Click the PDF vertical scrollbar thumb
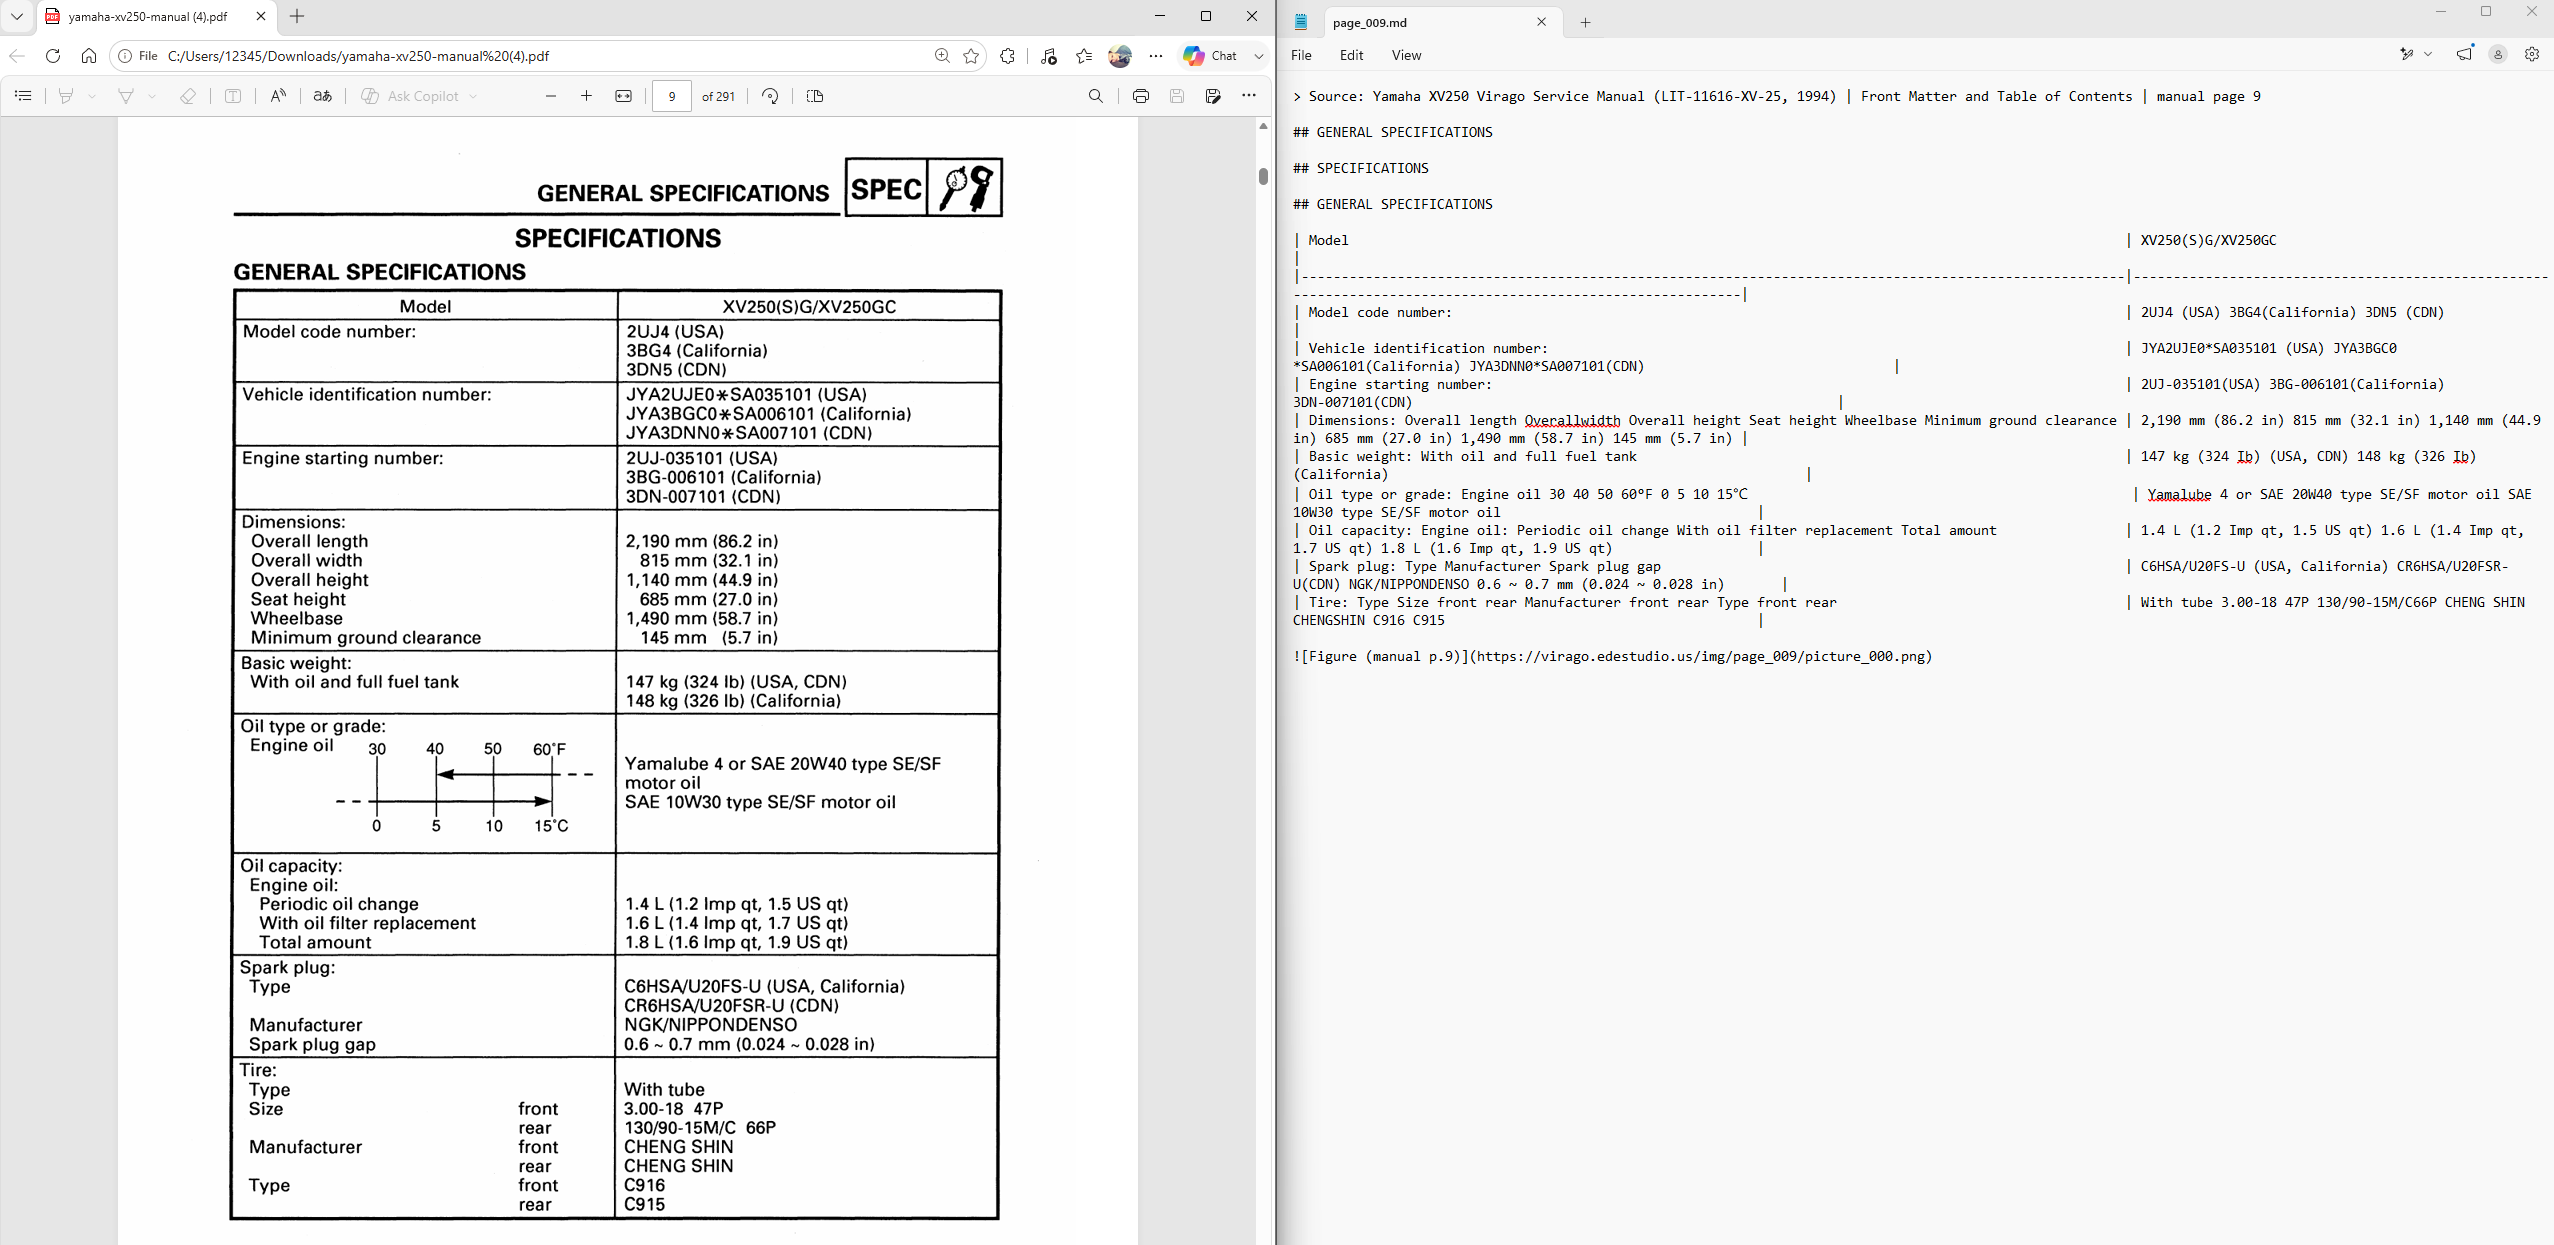 [1263, 176]
